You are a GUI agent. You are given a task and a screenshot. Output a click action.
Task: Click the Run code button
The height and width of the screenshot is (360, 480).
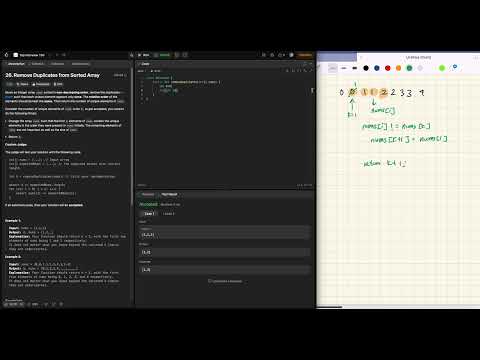(x=144, y=55)
